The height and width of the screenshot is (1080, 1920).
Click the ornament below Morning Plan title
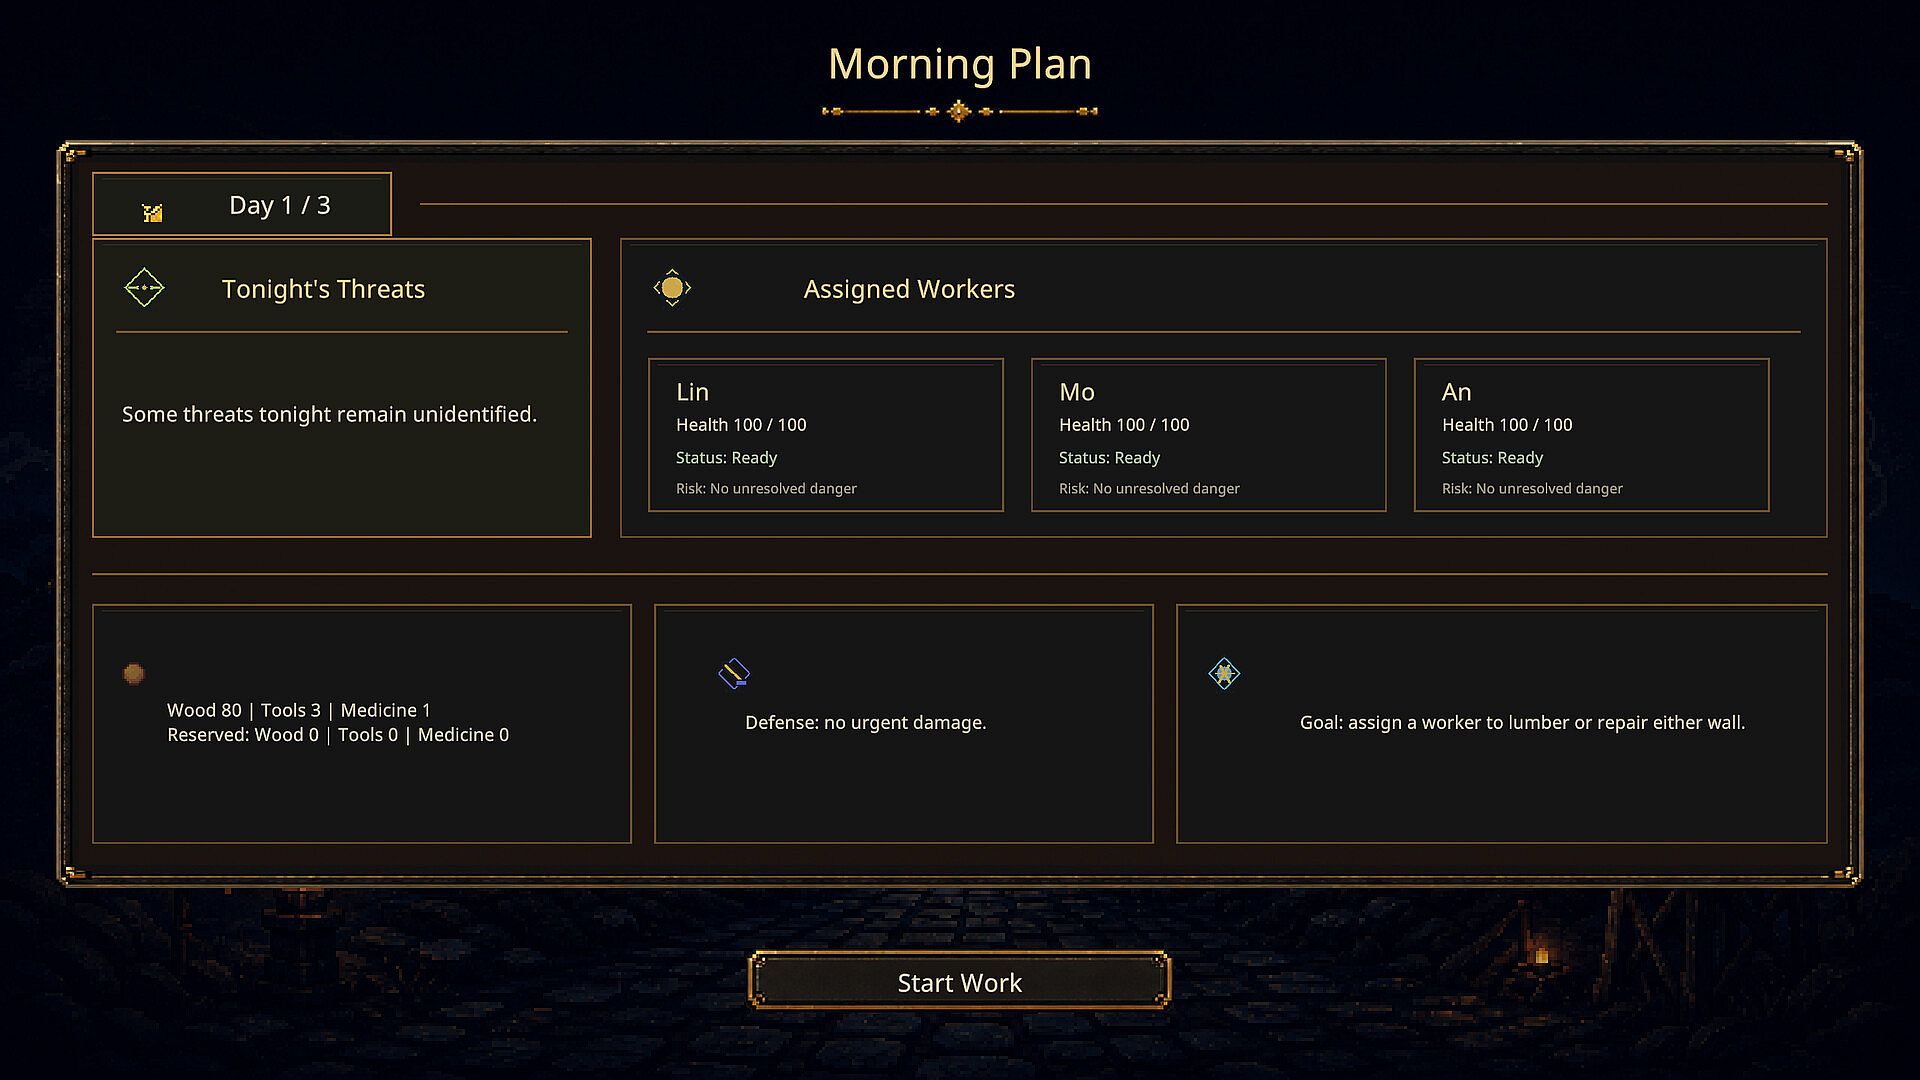(960, 111)
